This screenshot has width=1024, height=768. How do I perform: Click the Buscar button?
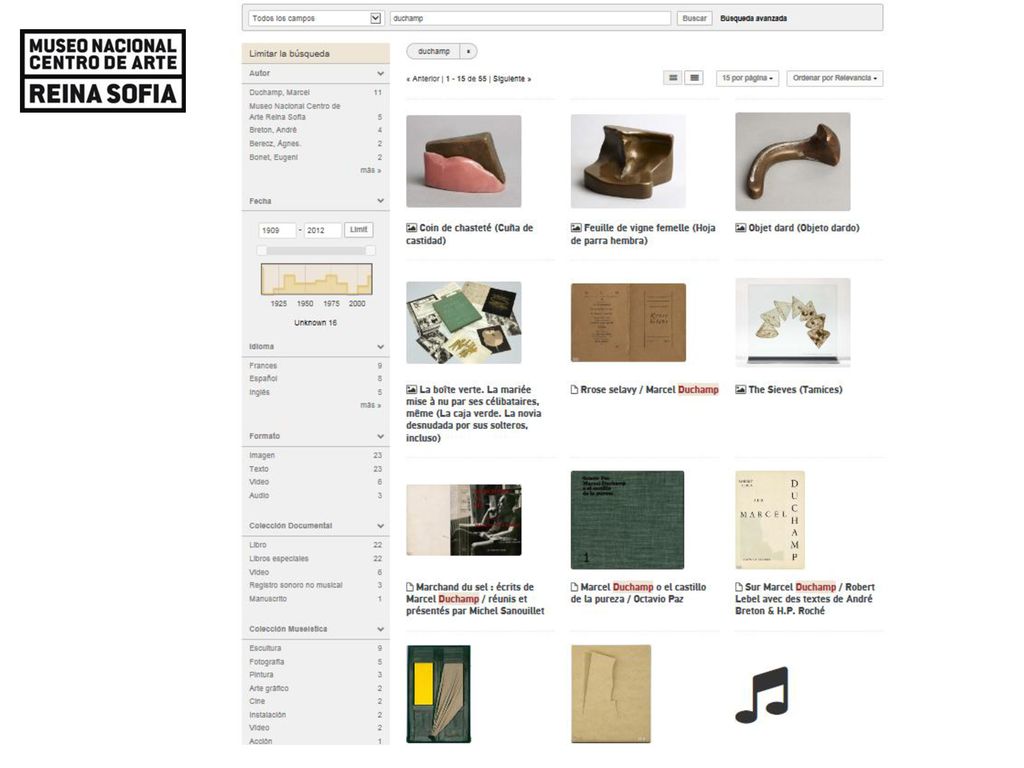tap(694, 18)
